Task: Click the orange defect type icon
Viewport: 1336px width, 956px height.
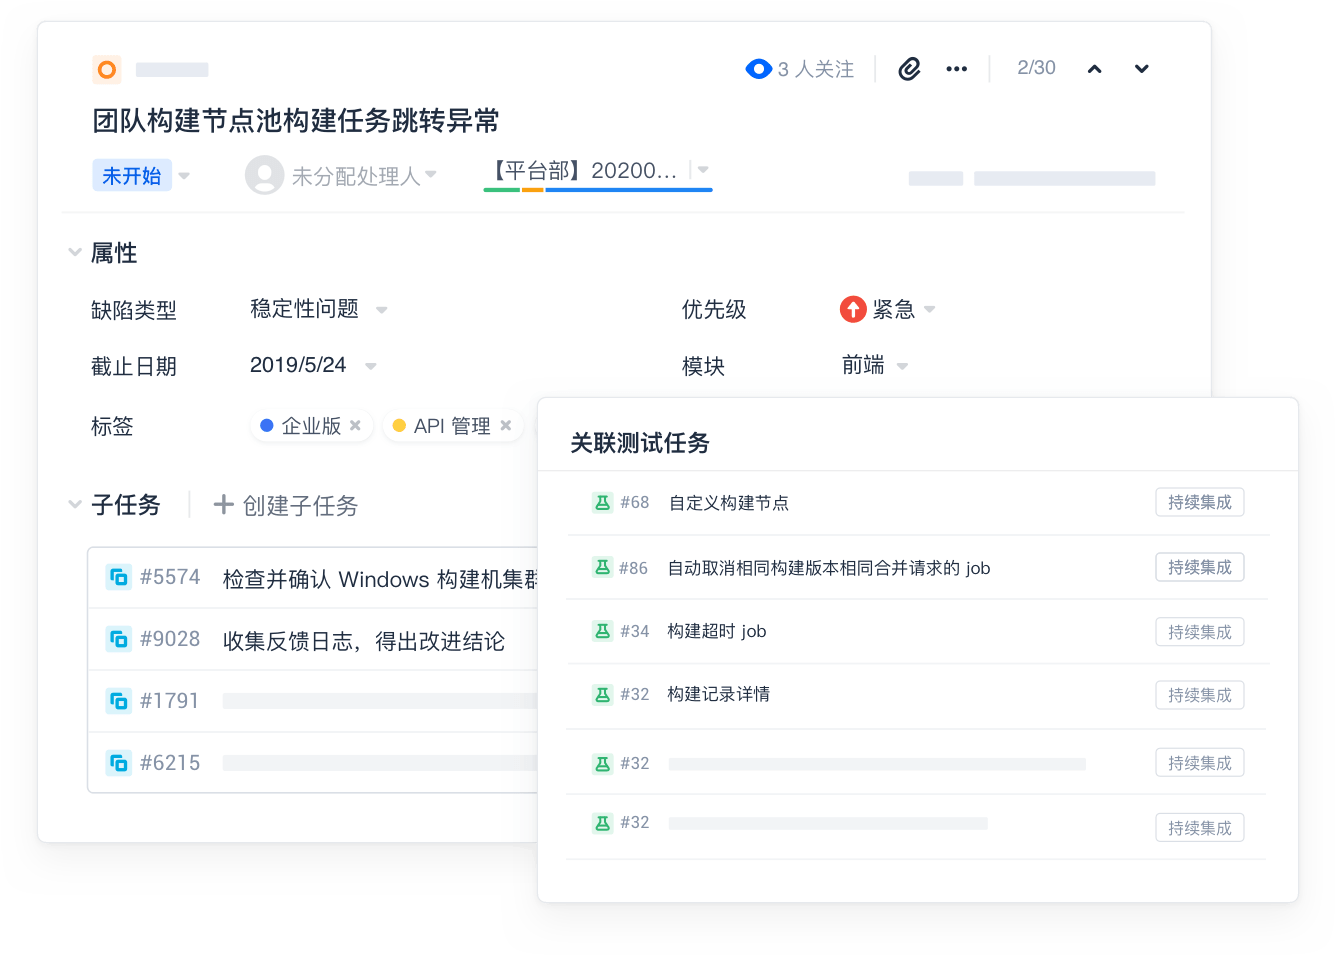Action: click(x=107, y=69)
